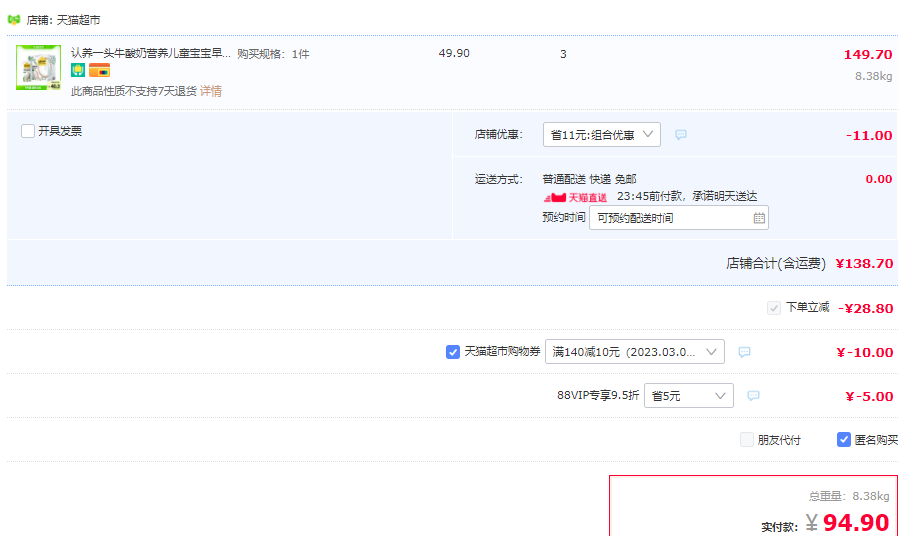902x536 pixels.
Task: Click the item quantity 3
Action: click(563, 54)
